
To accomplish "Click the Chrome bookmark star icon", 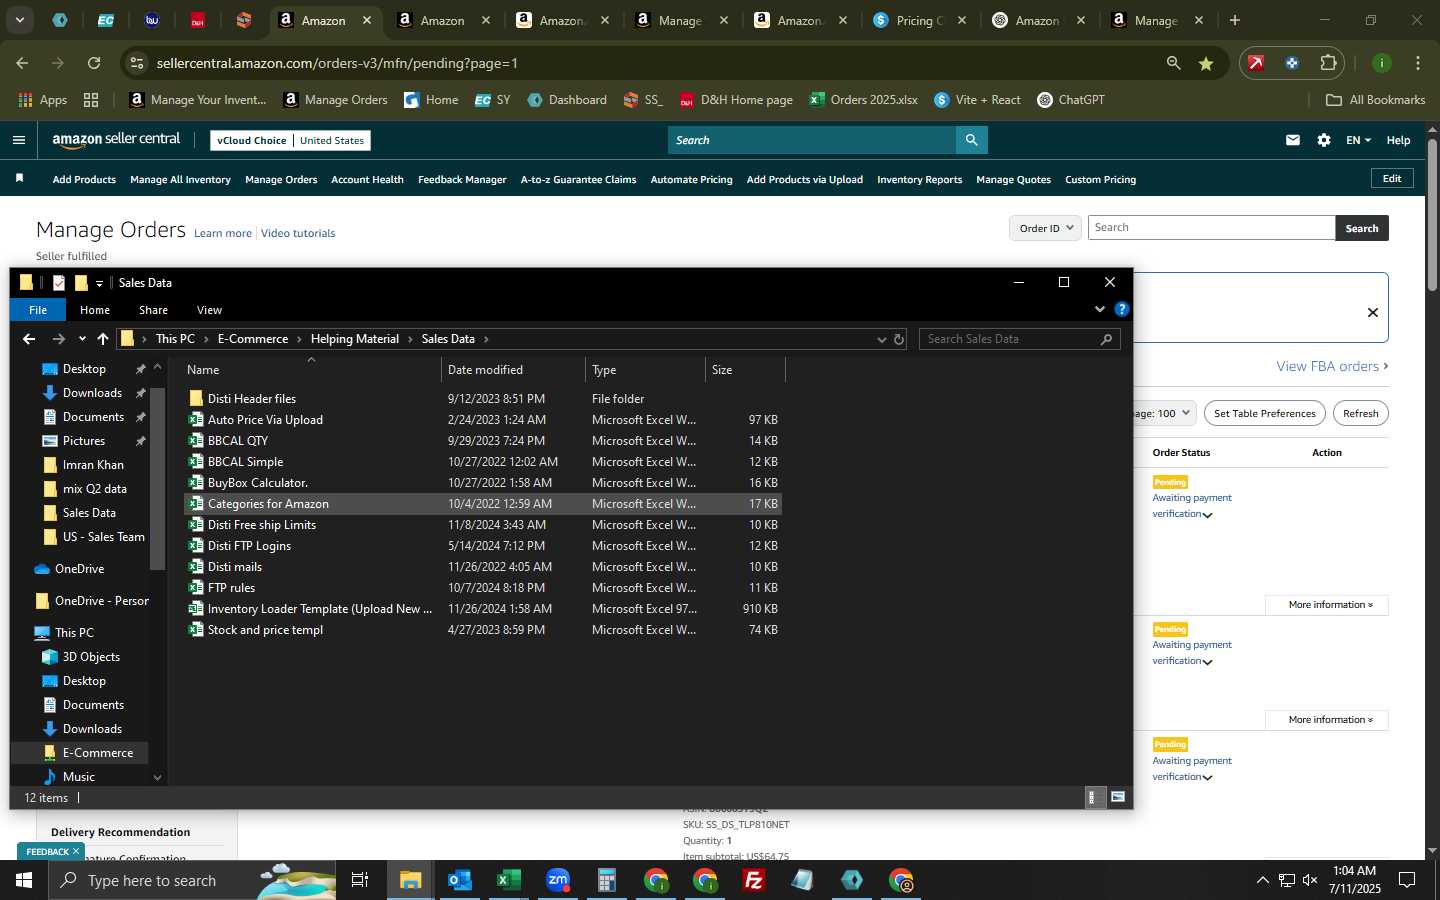I will coord(1206,63).
